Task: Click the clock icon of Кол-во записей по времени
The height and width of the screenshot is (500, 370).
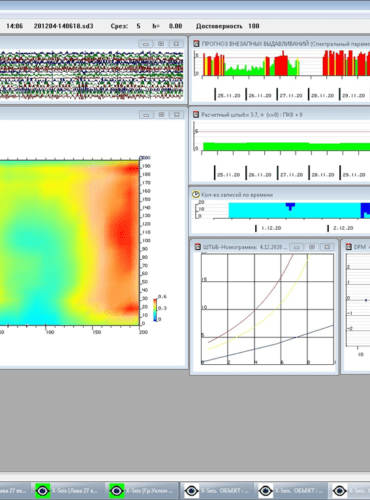Action: pyautogui.click(x=196, y=195)
